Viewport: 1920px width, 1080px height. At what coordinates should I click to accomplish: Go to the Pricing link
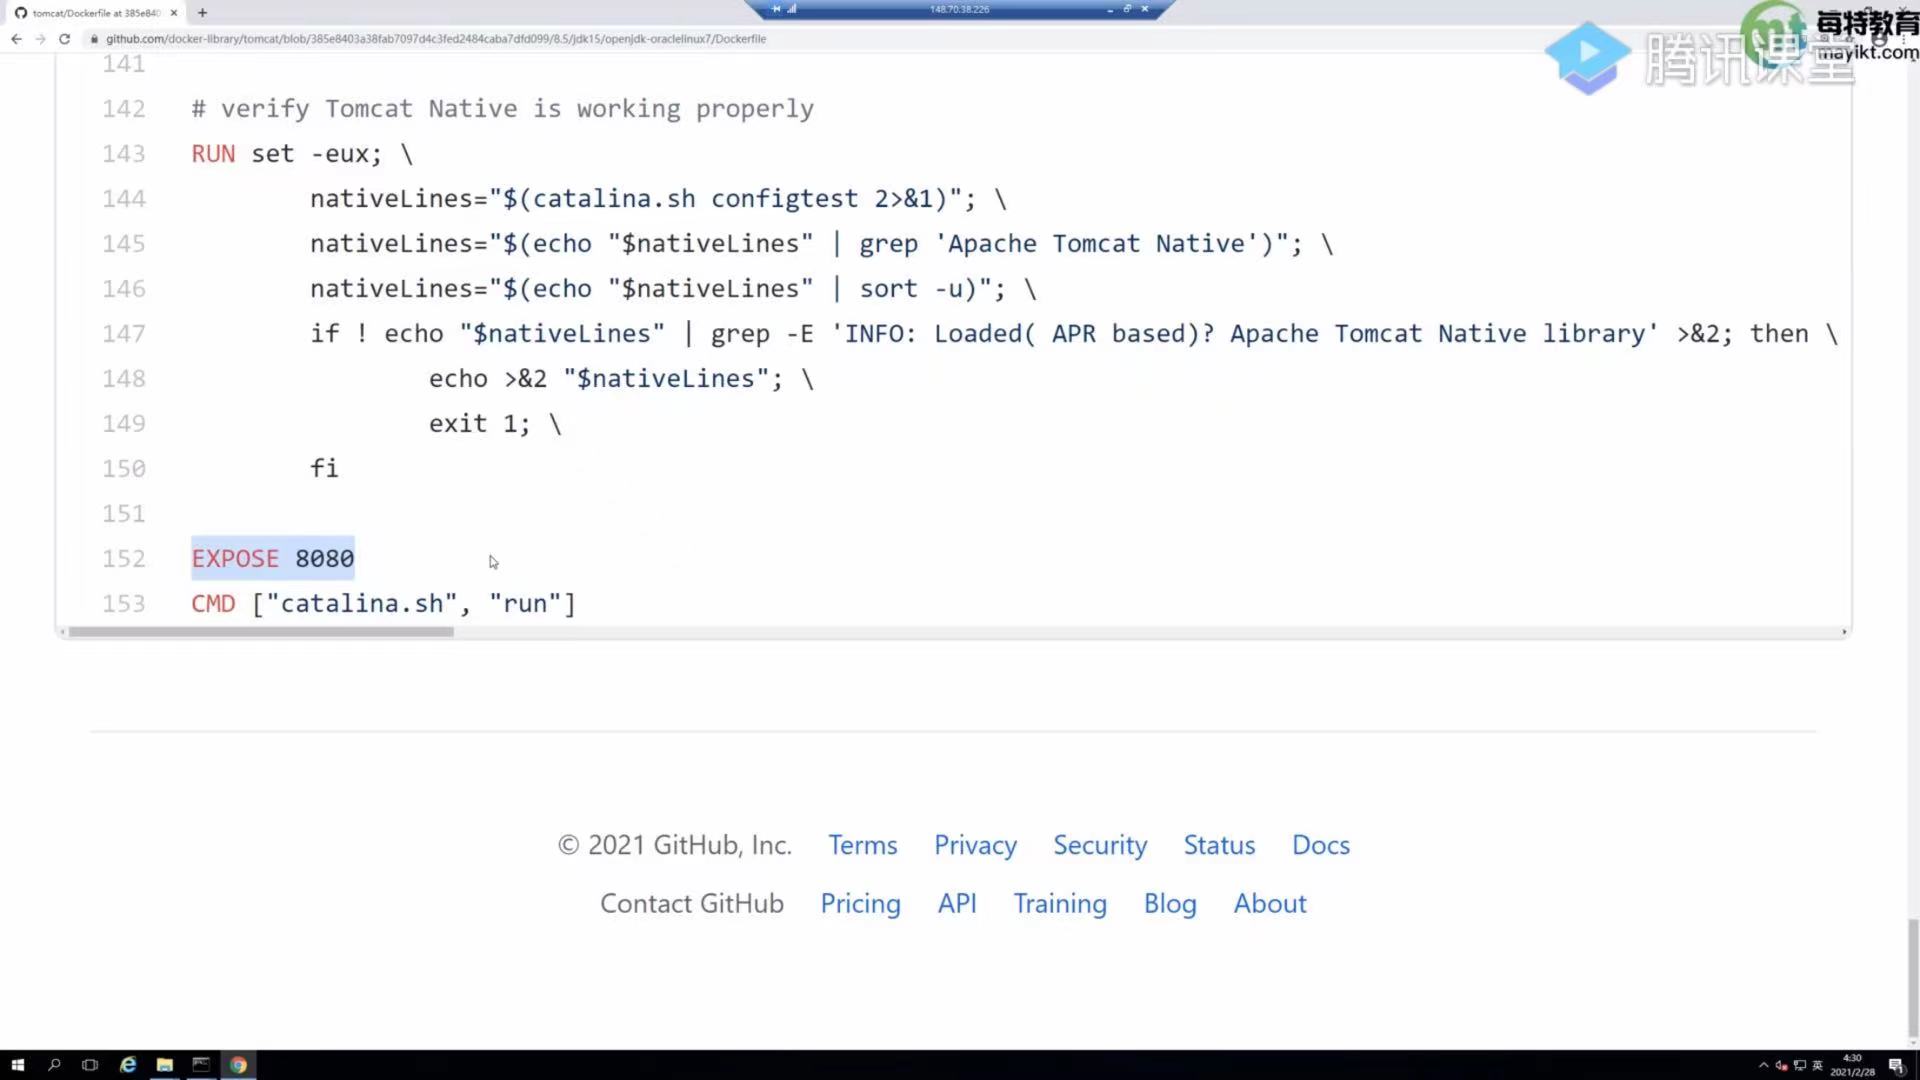pyautogui.click(x=860, y=903)
